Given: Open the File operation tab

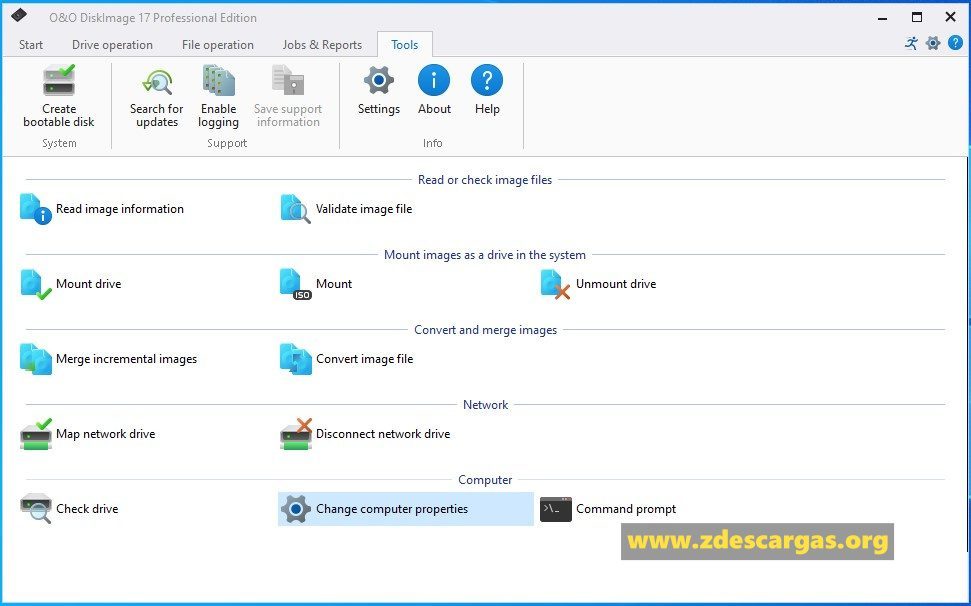Looking at the screenshot, I should [x=217, y=45].
